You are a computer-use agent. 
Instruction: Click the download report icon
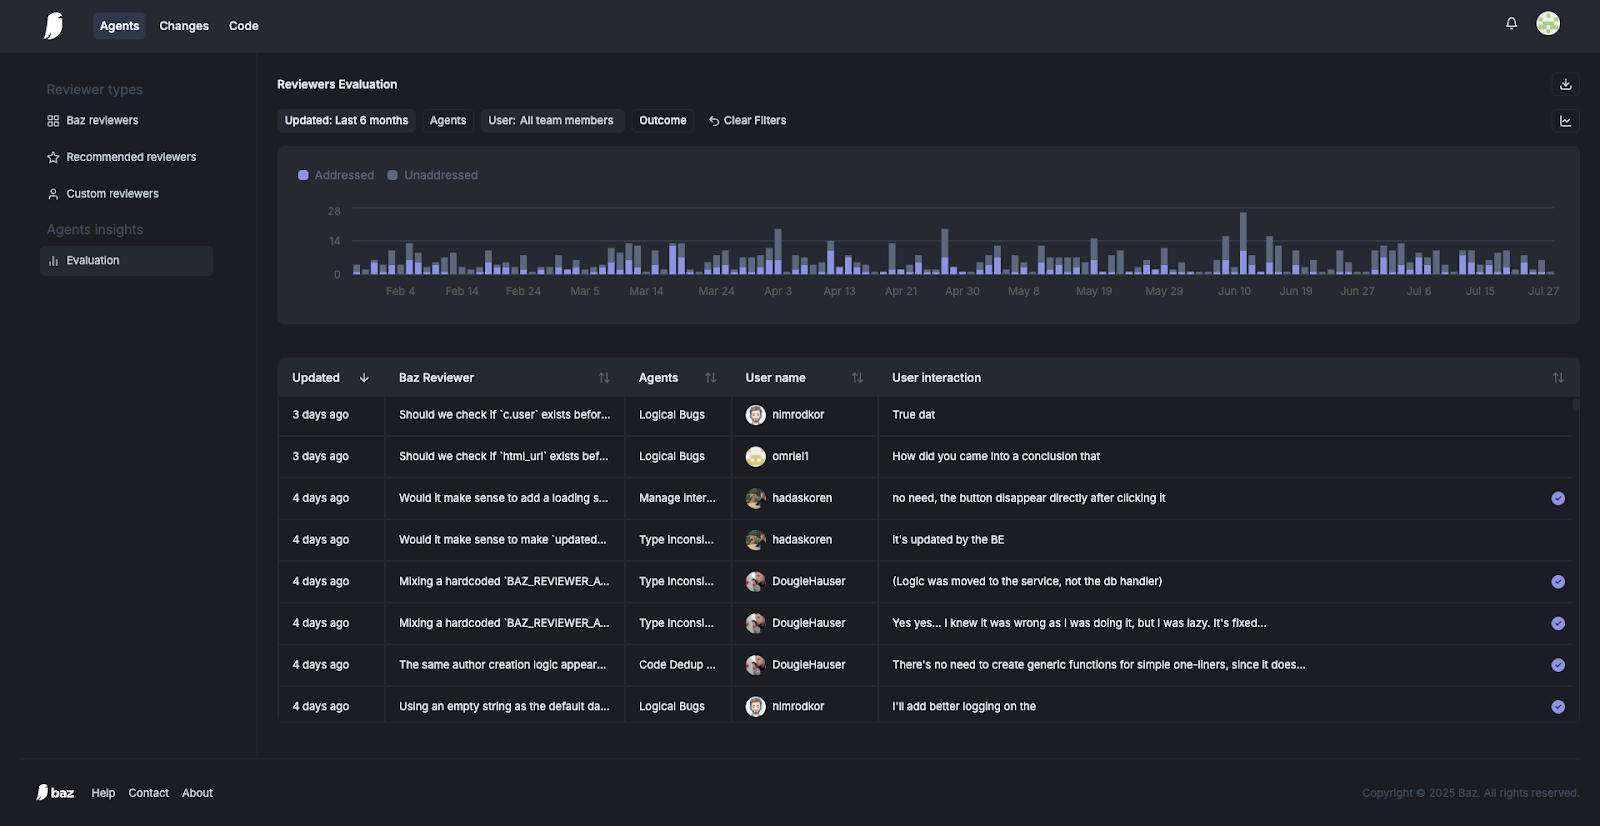1565,84
